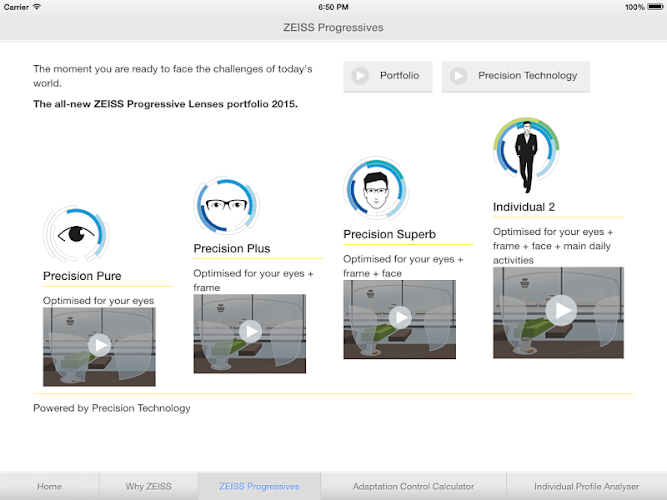Play the Precision Plus lens video
The width and height of the screenshot is (667, 500).
[250, 334]
